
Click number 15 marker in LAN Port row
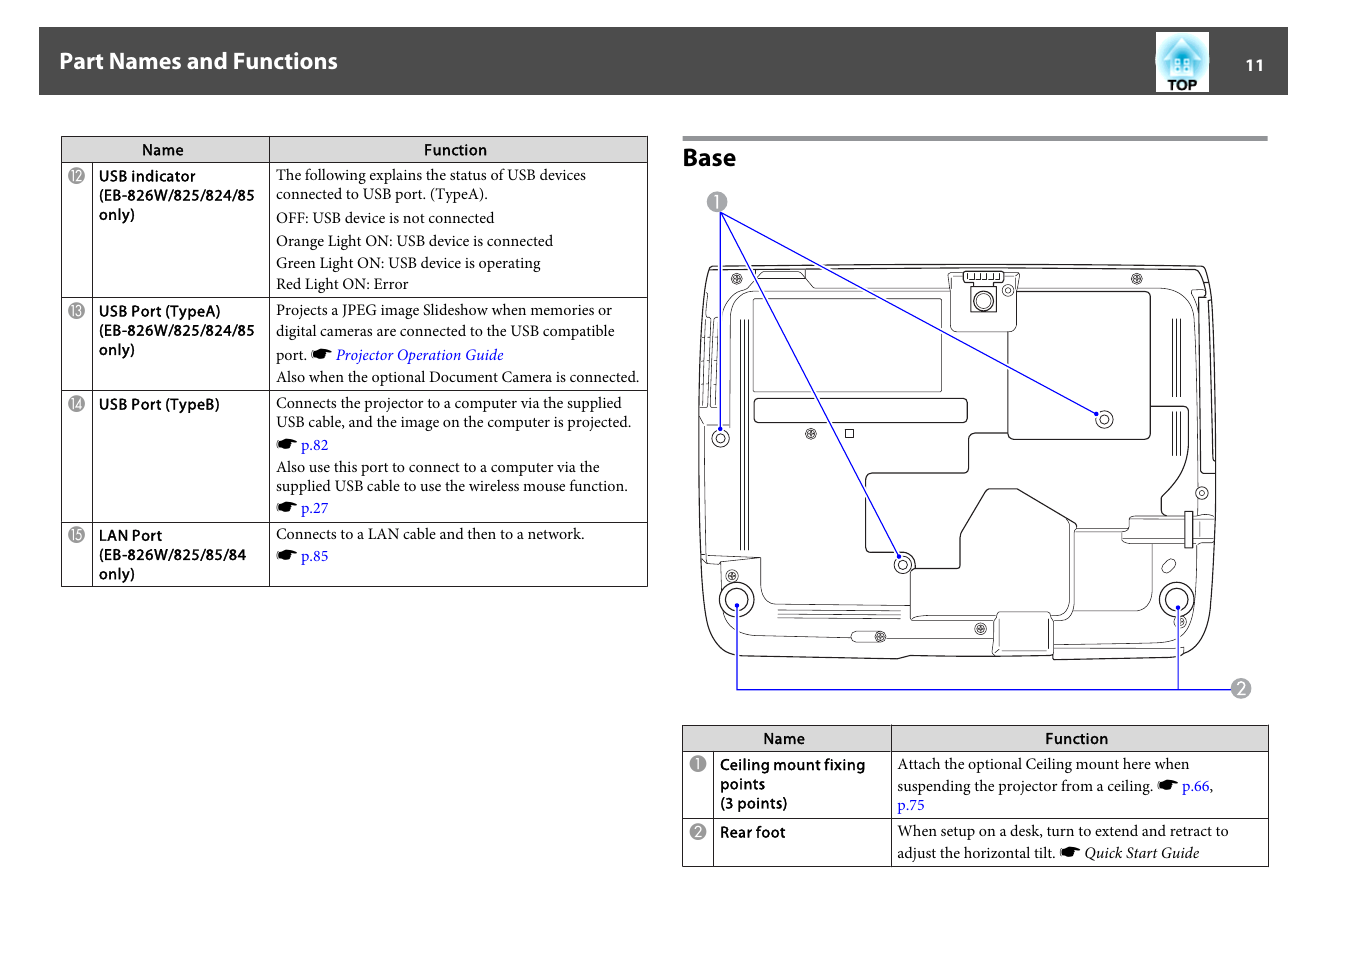click(76, 535)
